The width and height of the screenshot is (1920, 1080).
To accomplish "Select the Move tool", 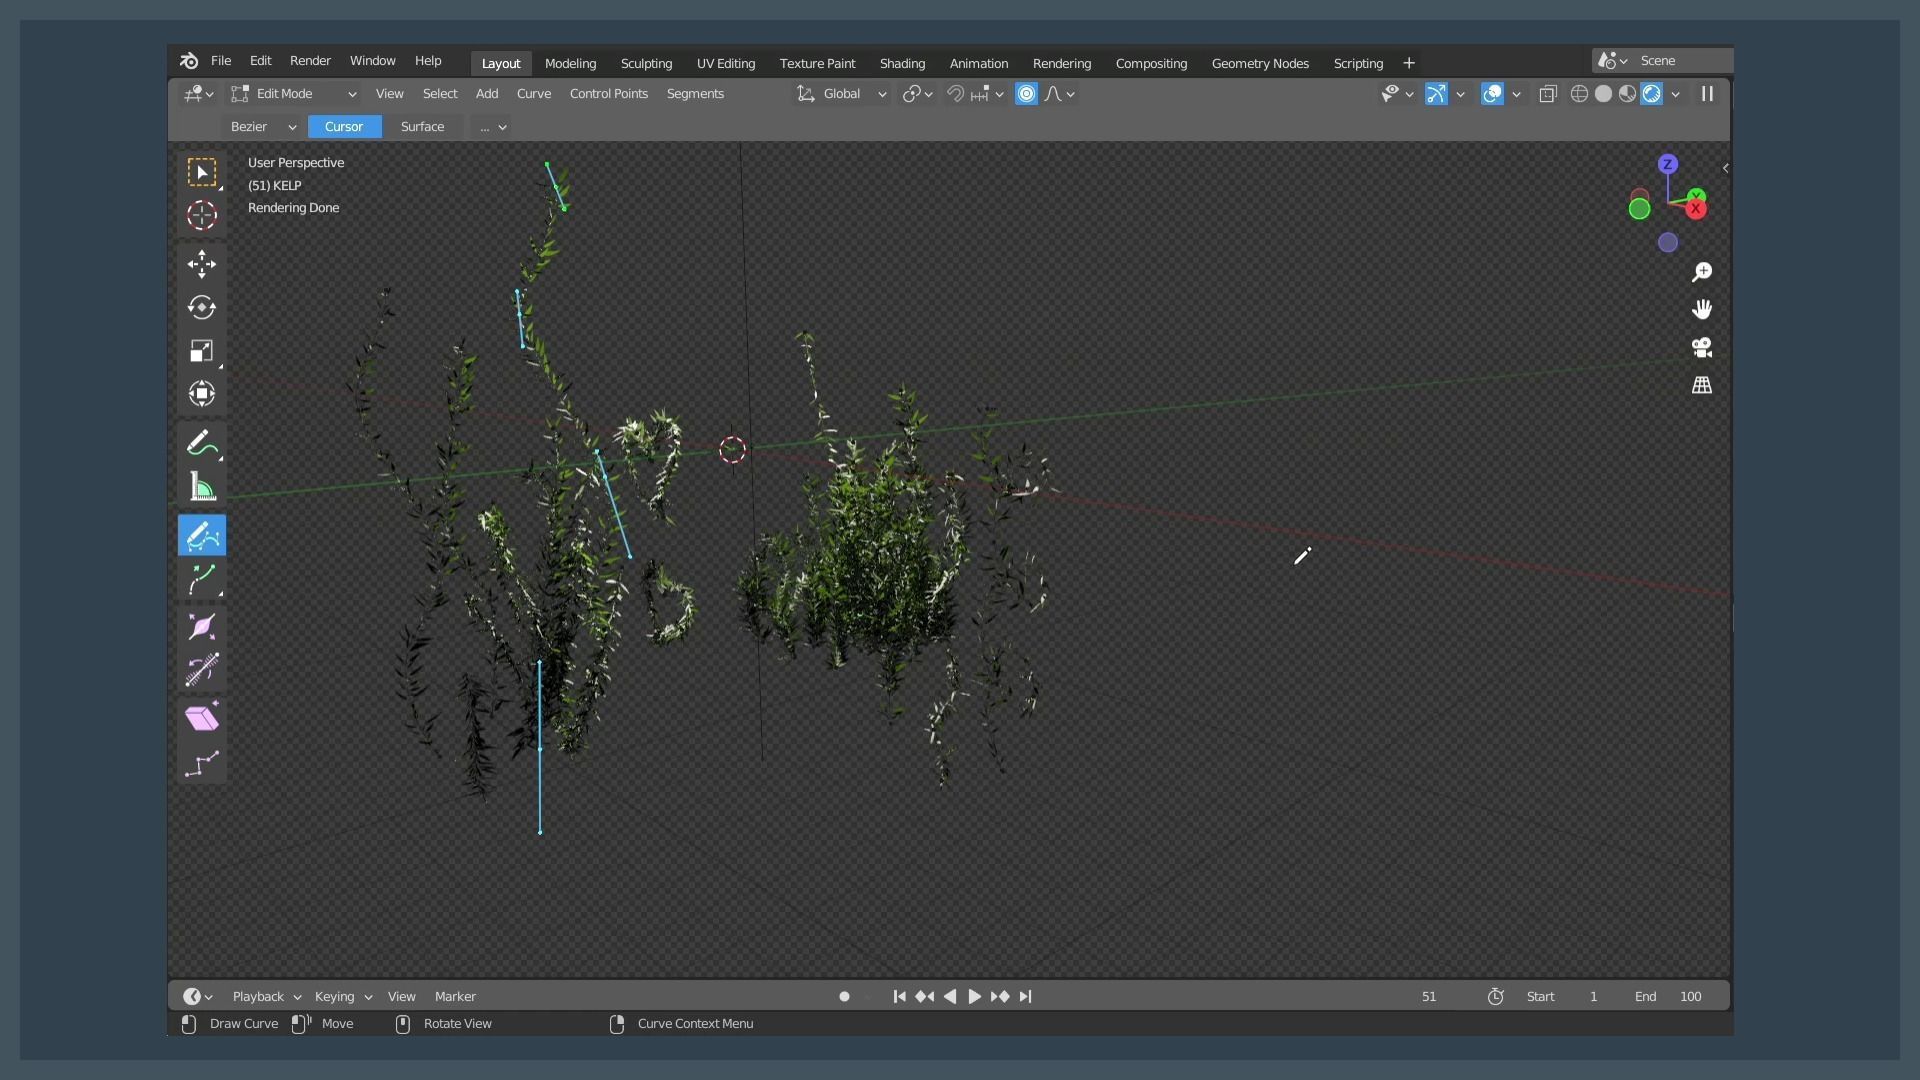I will 202,264.
